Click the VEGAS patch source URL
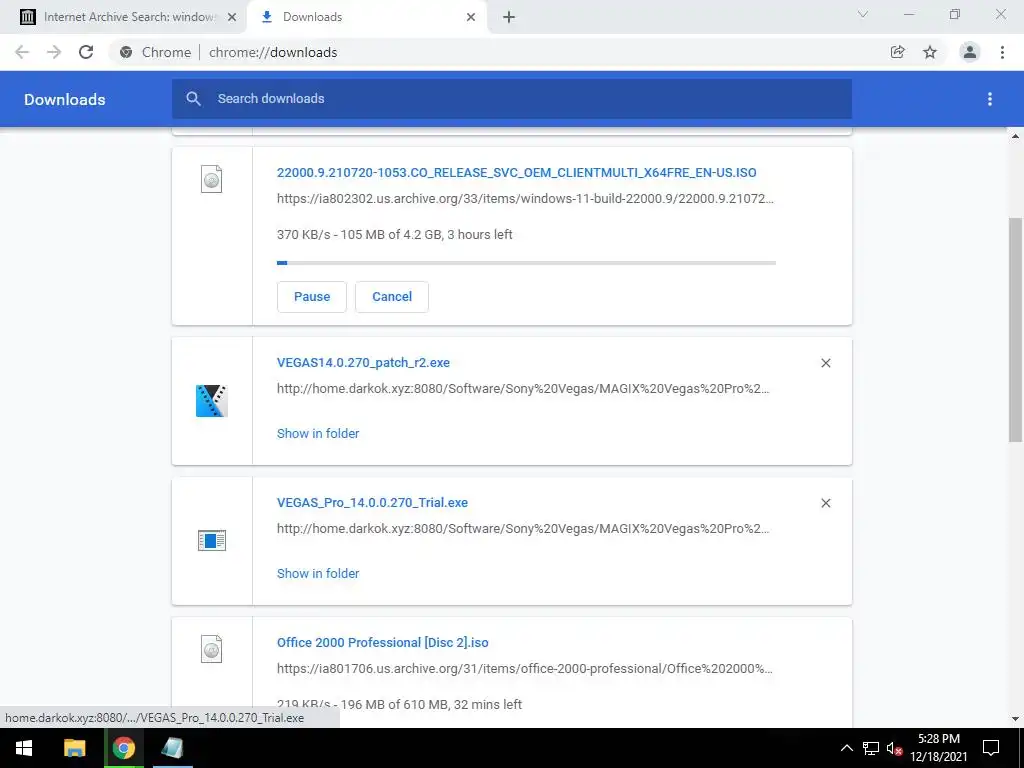1024x768 pixels. tap(523, 389)
